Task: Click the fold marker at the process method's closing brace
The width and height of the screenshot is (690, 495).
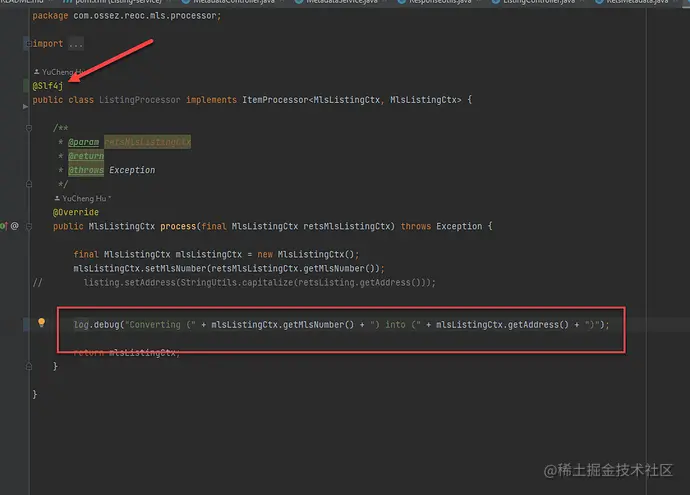Action: (29, 366)
